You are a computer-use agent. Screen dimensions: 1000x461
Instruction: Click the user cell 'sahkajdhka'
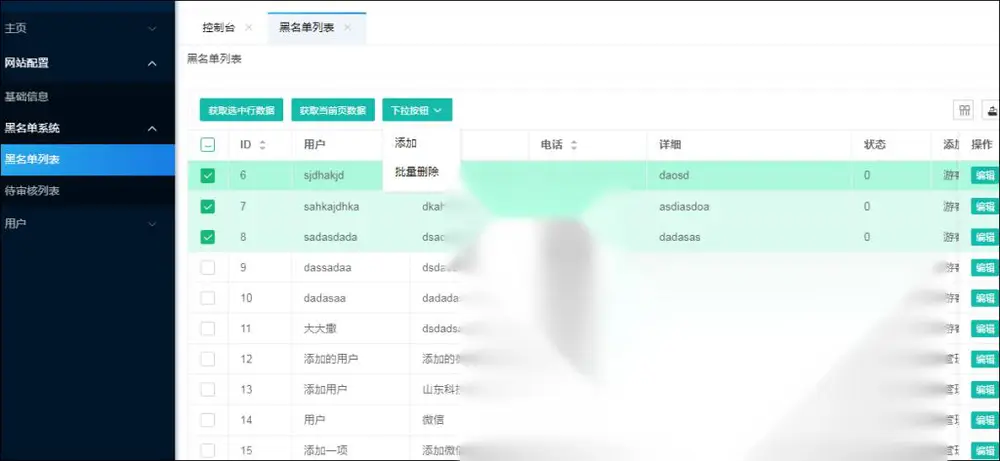332,206
